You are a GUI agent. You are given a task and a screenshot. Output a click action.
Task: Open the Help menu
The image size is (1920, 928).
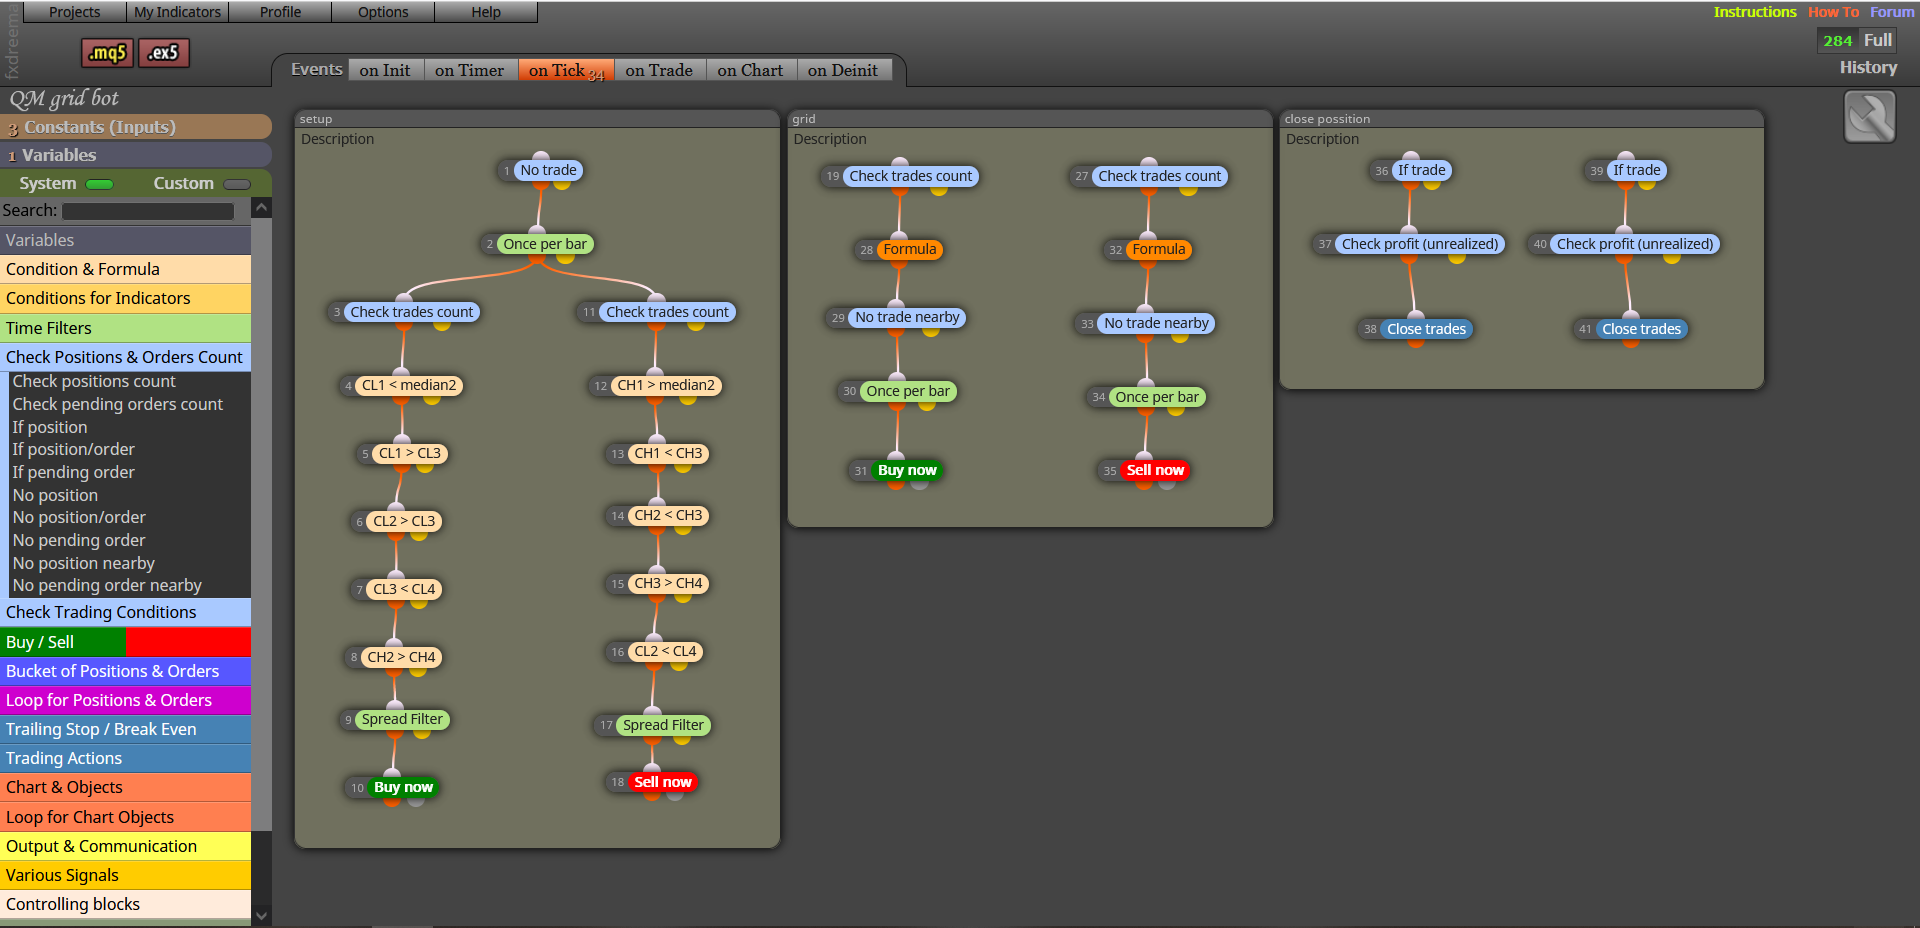(486, 12)
